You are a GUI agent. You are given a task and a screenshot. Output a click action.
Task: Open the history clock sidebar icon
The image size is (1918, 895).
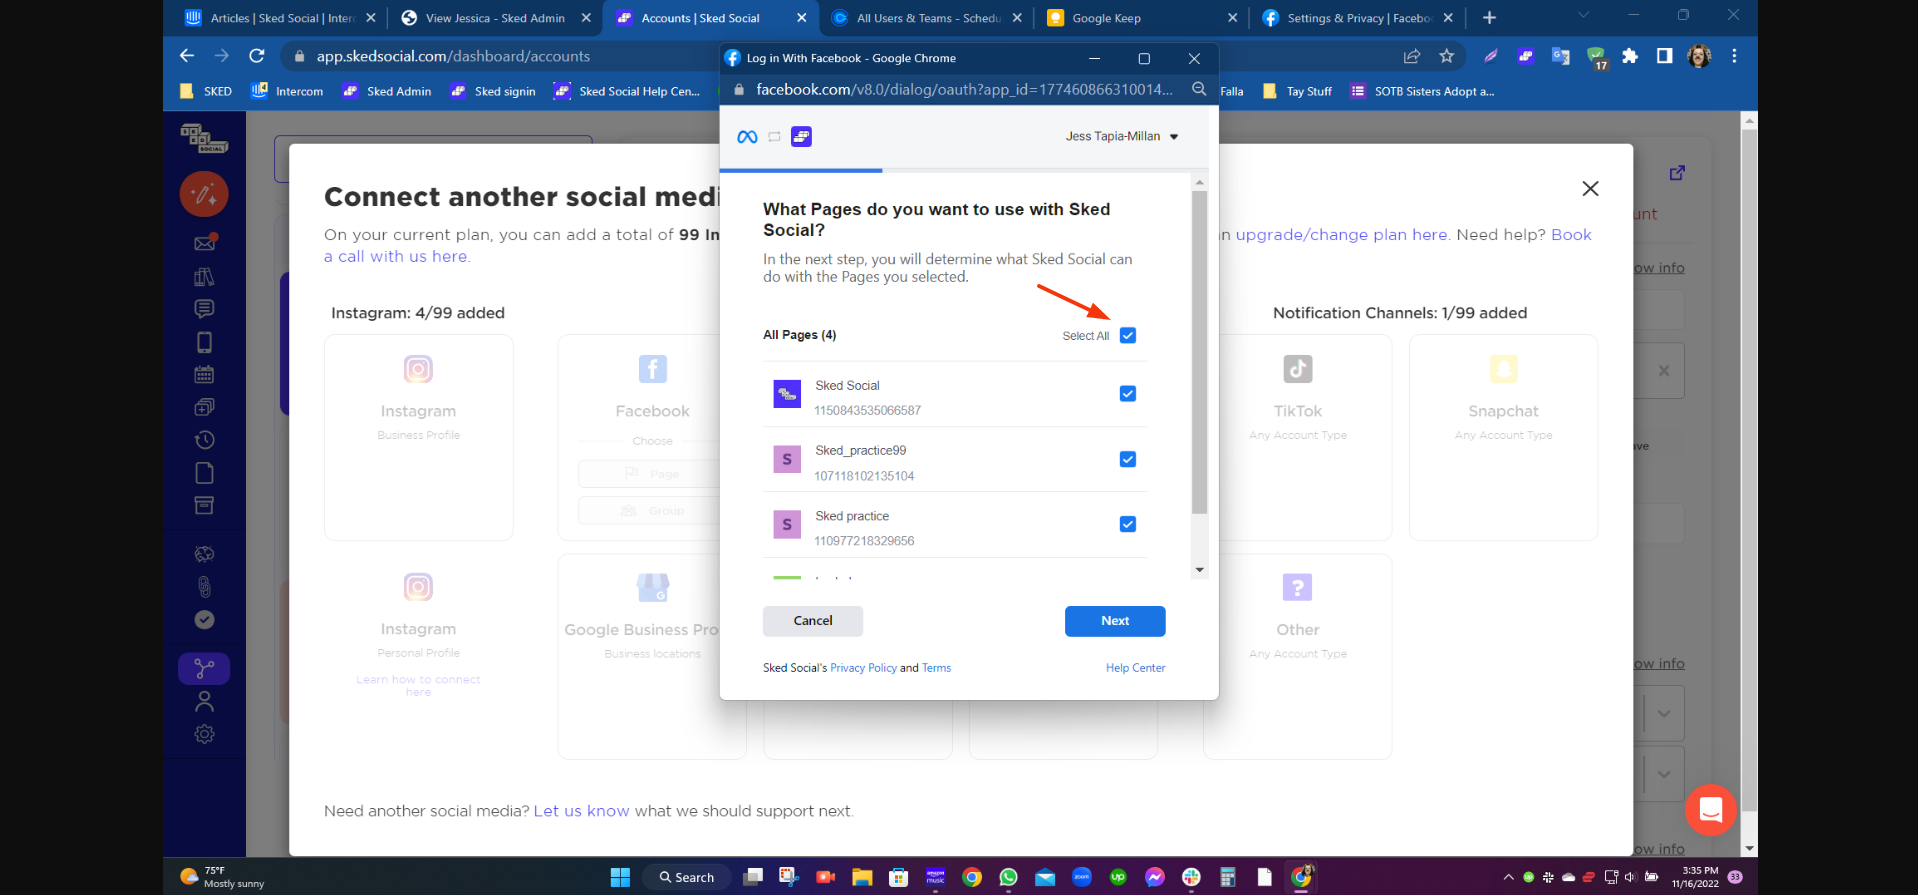click(x=204, y=440)
